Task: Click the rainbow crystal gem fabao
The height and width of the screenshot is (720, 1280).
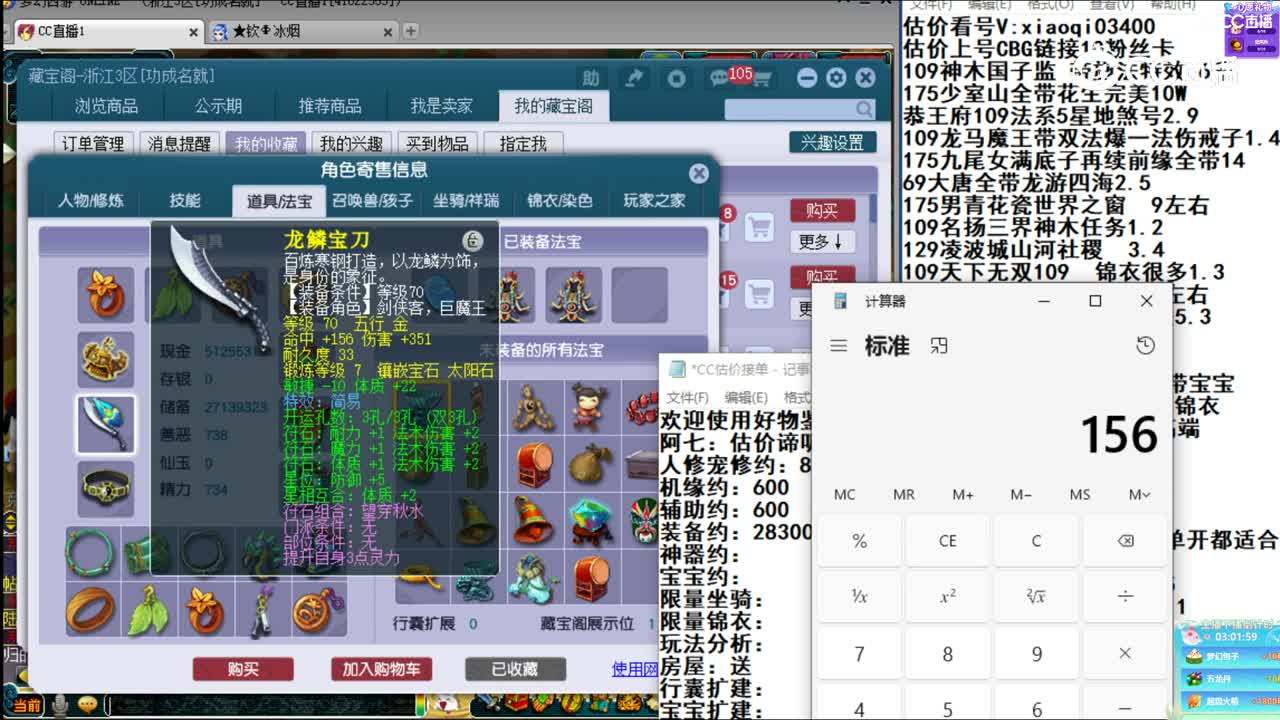Action: (x=591, y=521)
